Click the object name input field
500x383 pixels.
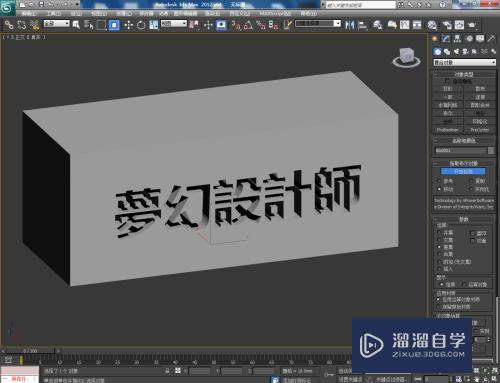(461, 151)
